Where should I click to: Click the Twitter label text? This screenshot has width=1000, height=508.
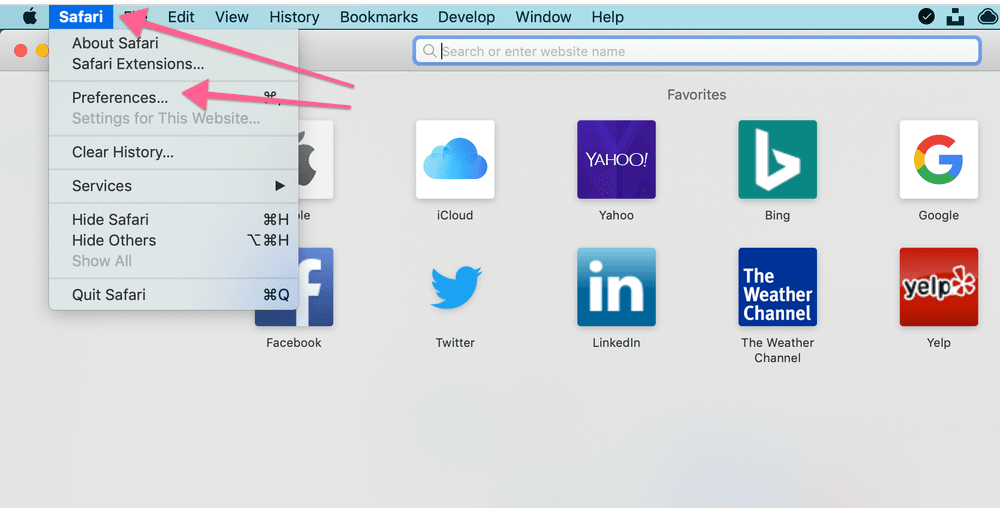coord(455,342)
